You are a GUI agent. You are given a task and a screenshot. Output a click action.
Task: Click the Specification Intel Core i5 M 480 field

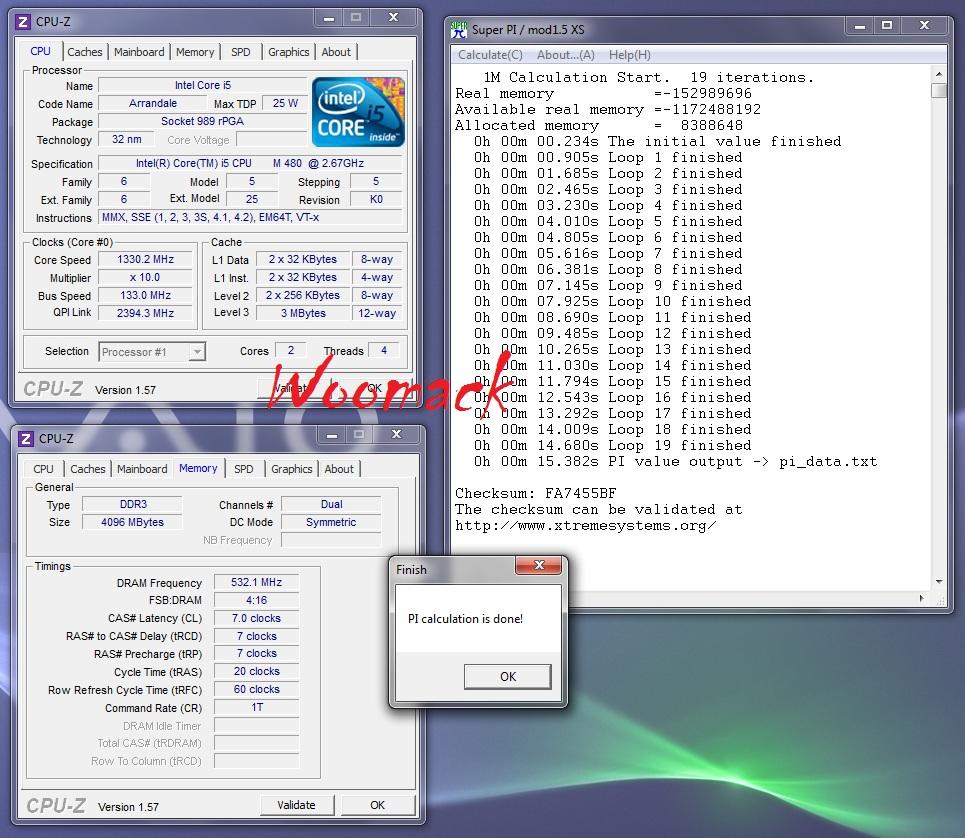250,164
